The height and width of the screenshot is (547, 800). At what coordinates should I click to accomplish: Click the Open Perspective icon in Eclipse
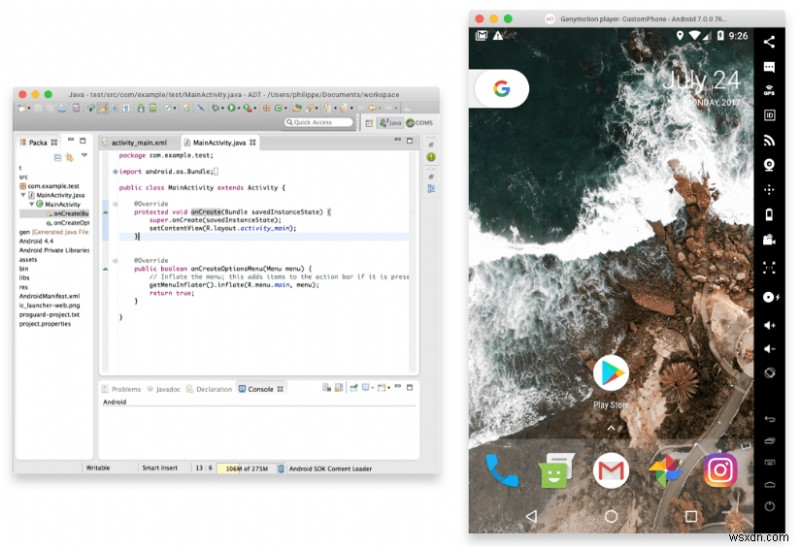[x=369, y=123]
